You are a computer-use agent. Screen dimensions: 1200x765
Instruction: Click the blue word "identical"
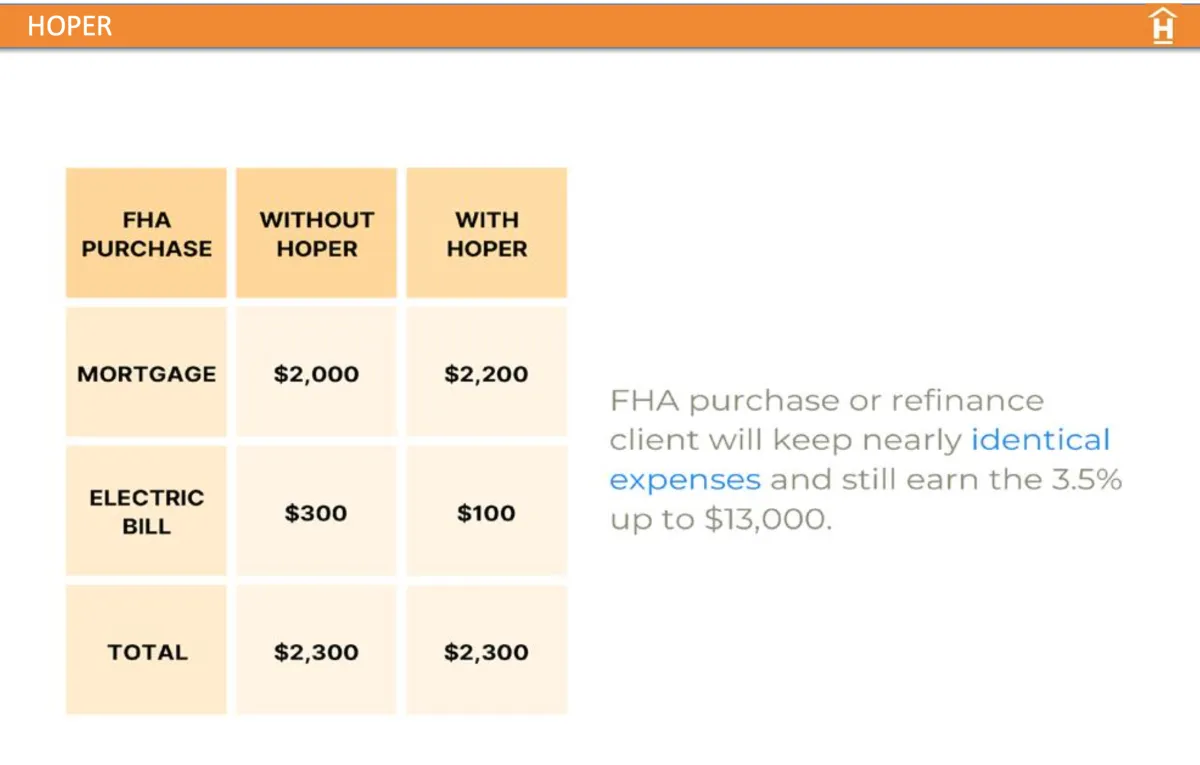[1040, 440]
